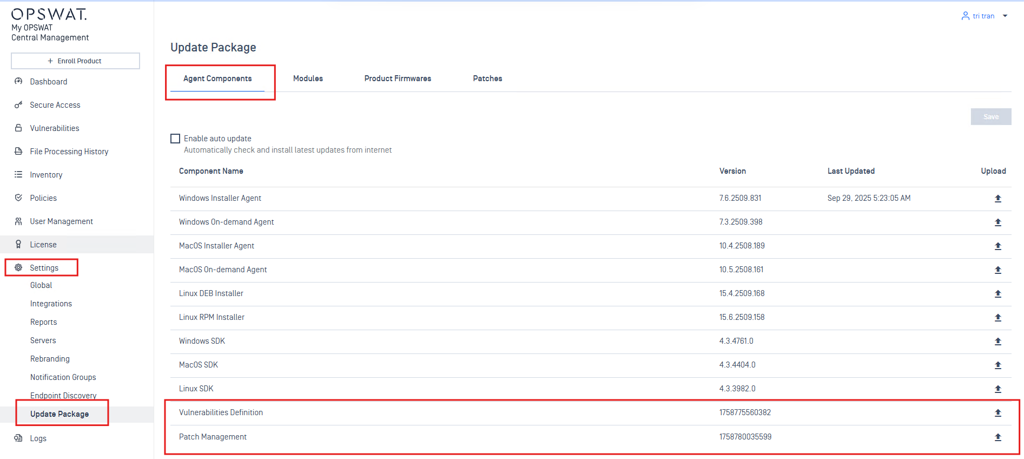Open the Patches tab
The image size is (1024, 459).
487,78
